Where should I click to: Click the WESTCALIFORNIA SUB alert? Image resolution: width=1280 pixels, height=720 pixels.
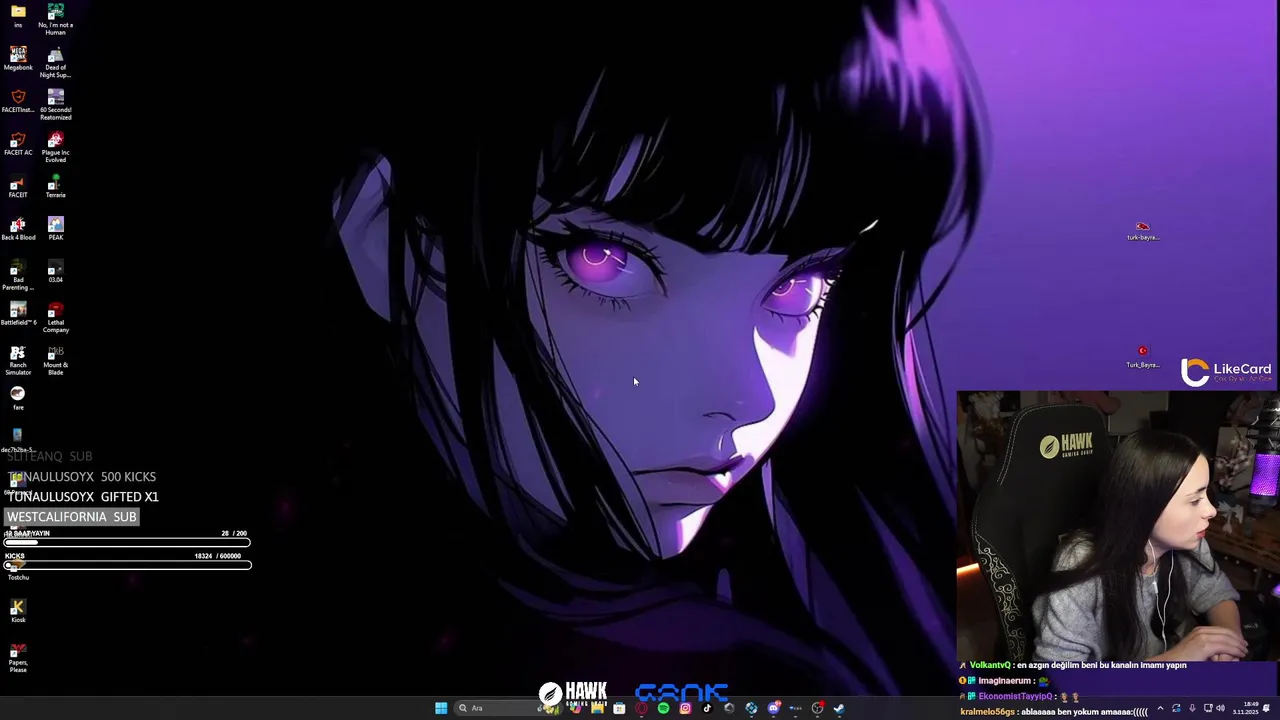tap(71, 517)
